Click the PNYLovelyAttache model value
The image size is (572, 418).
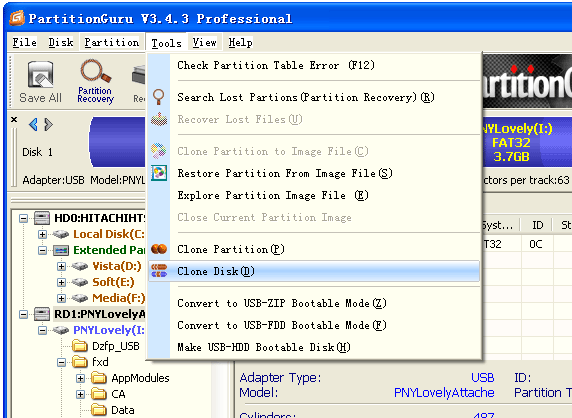[x=444, y=392]
